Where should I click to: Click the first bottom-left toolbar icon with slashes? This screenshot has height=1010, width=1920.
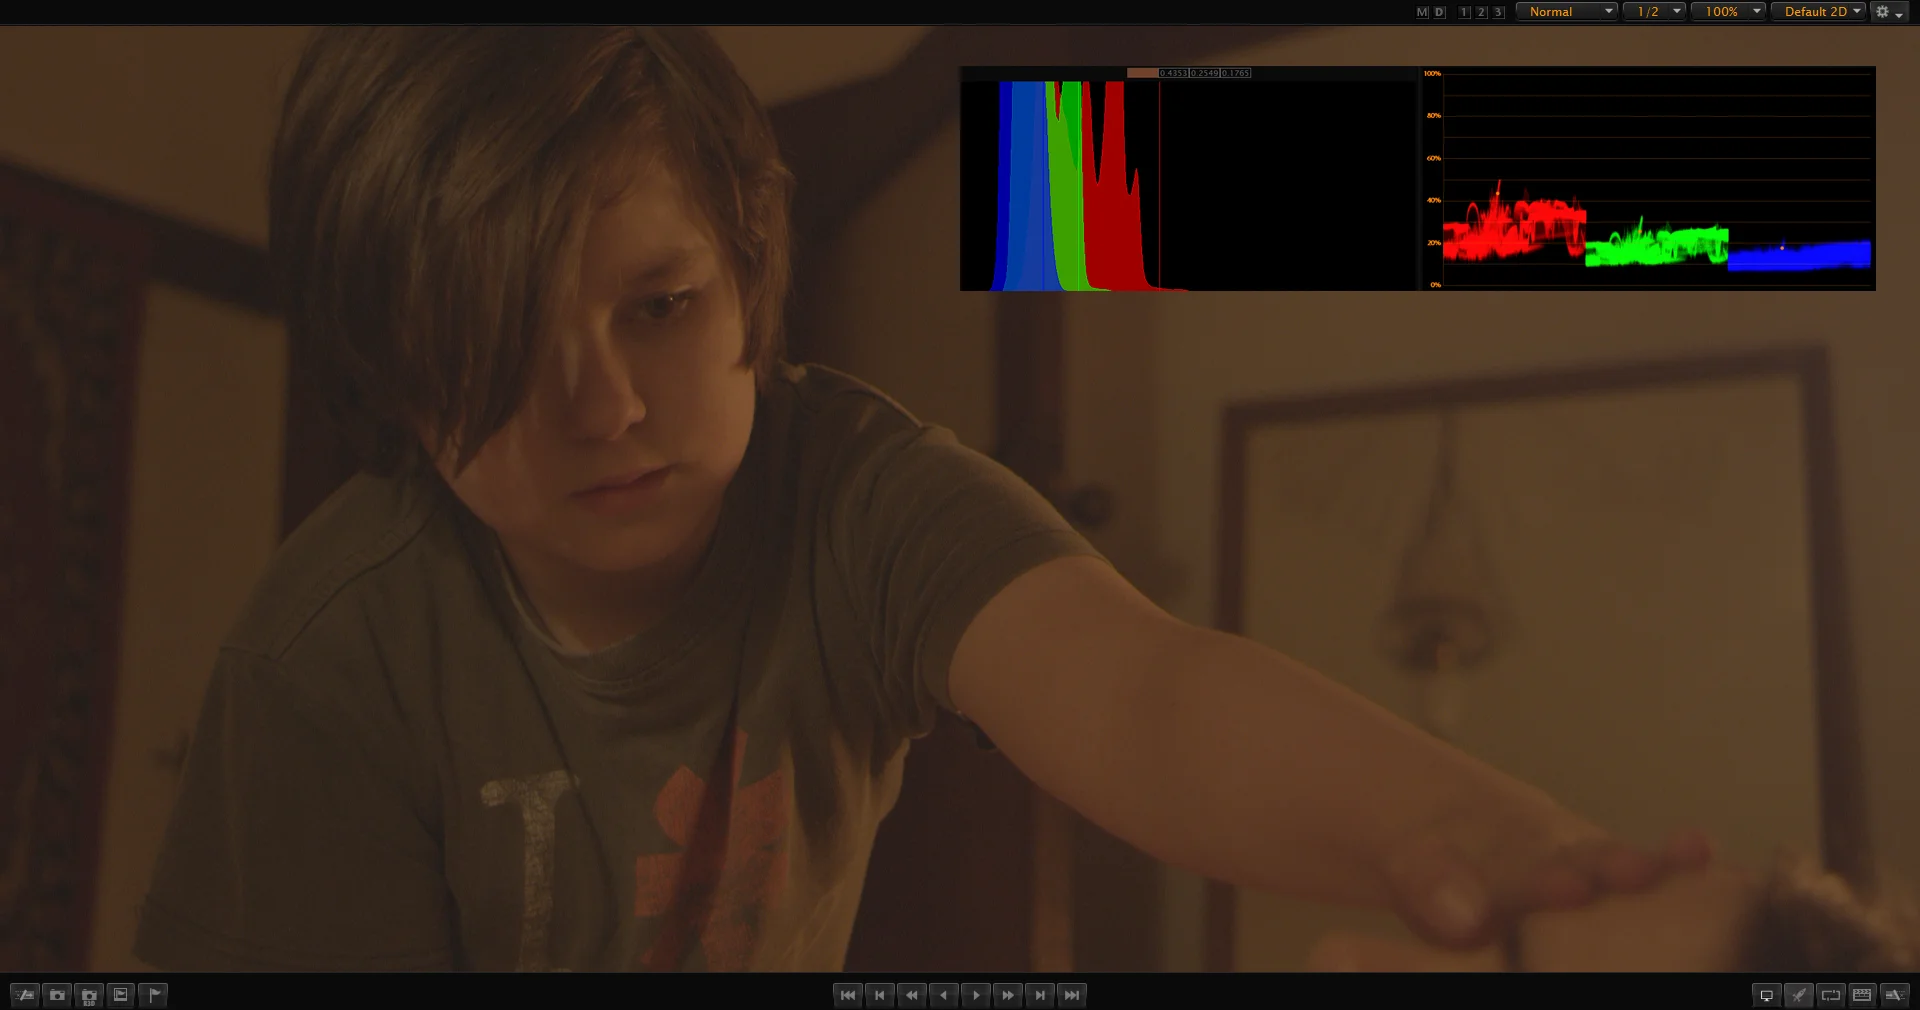(25, 995)
